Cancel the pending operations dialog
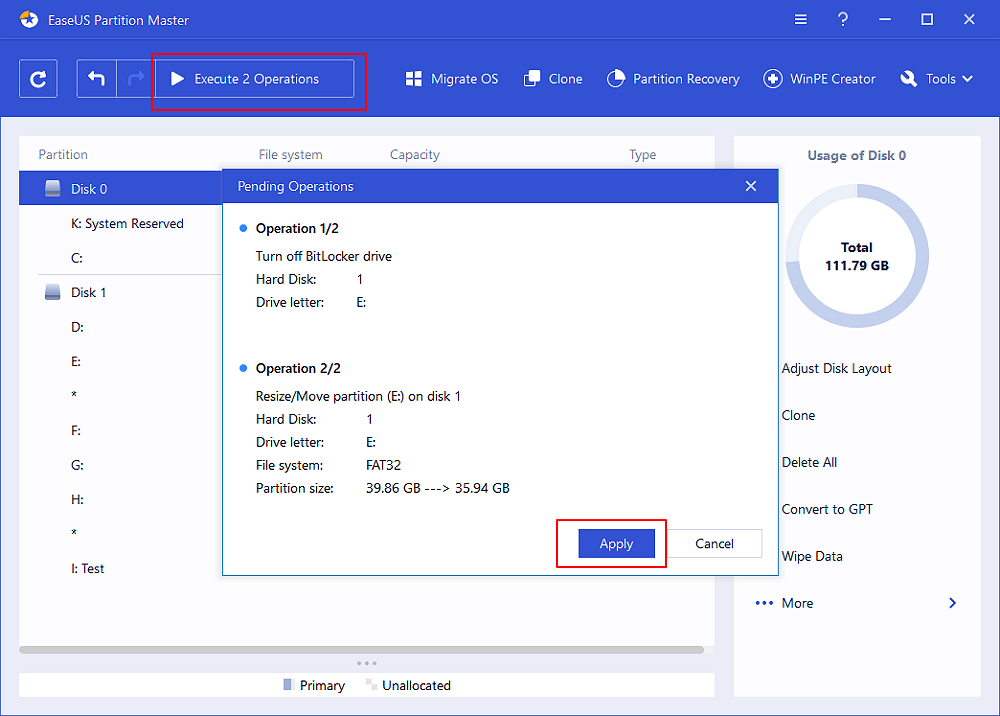The width and height of the screenshot is (1000, 716). [x=714, y=544]
